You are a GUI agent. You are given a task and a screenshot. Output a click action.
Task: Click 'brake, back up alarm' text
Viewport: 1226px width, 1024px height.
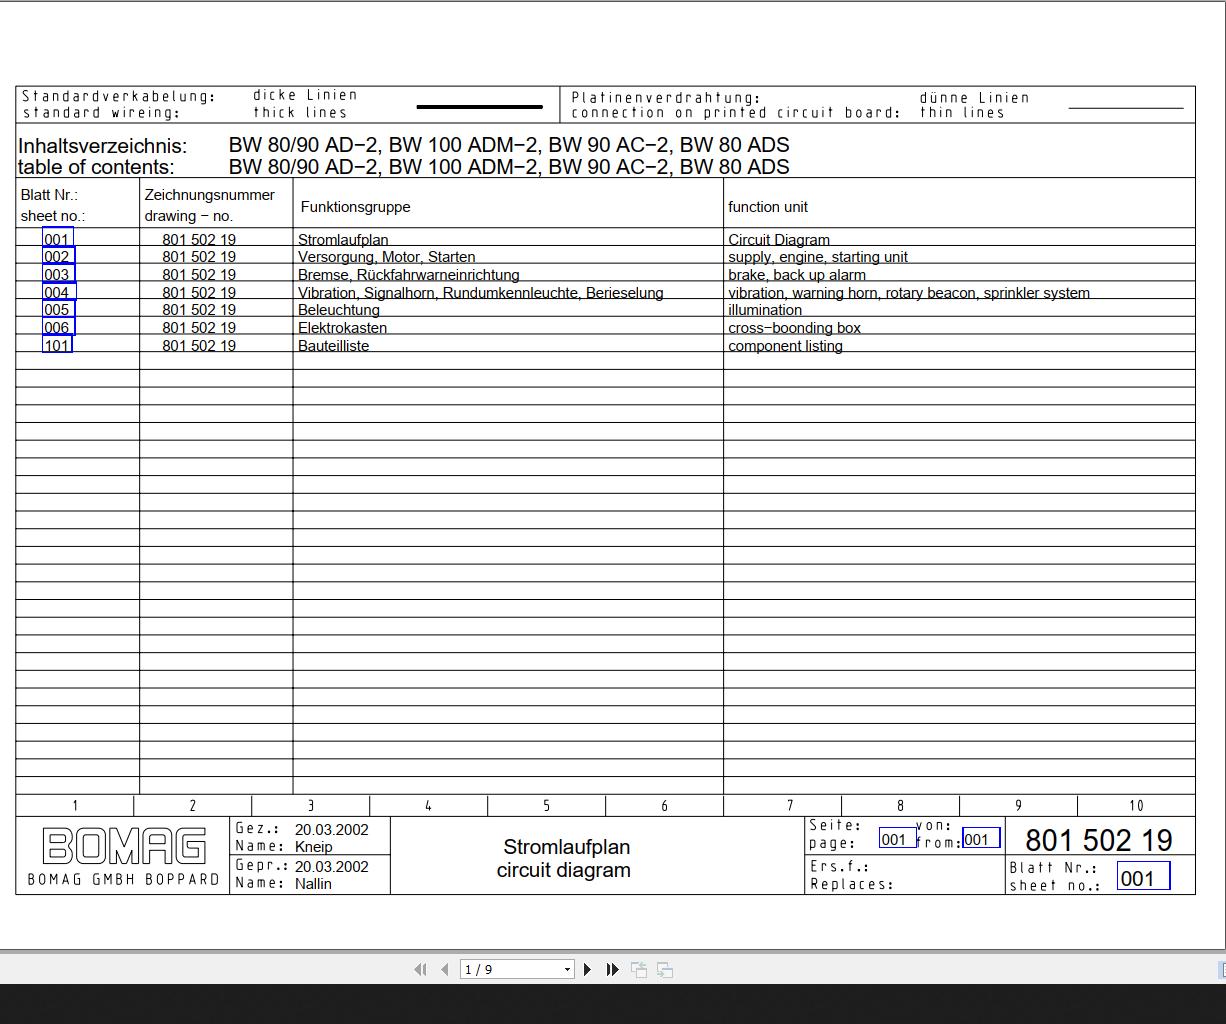797,275
